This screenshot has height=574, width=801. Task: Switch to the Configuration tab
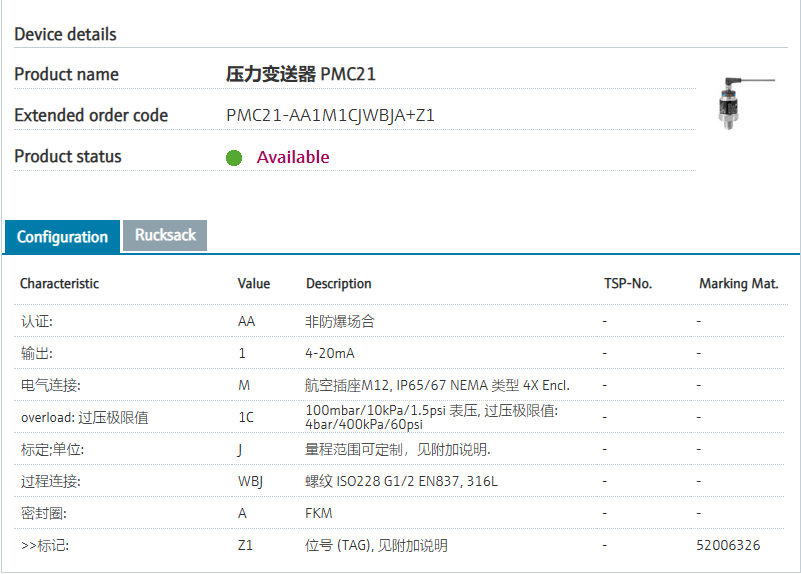click(x=62, y=237)
